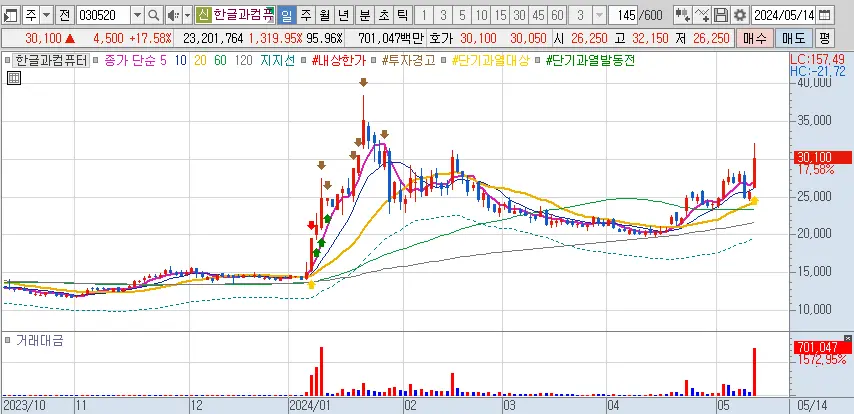Switch to the 초 second period tab

[x=383, y=15]
